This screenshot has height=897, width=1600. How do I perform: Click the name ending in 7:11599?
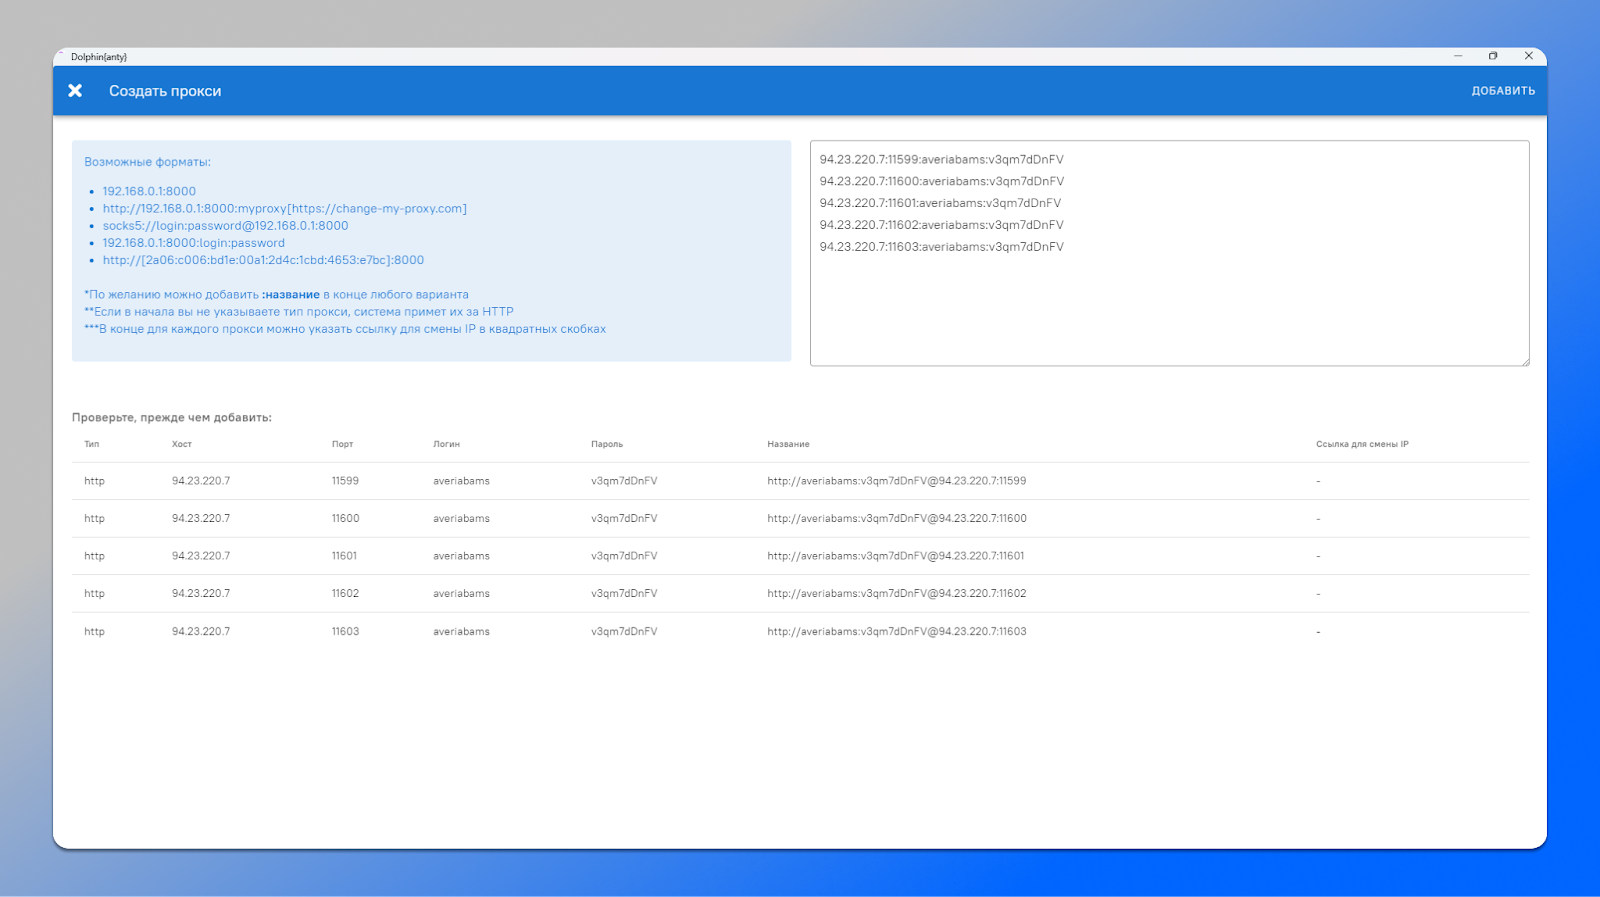click(x=897, y=481)
